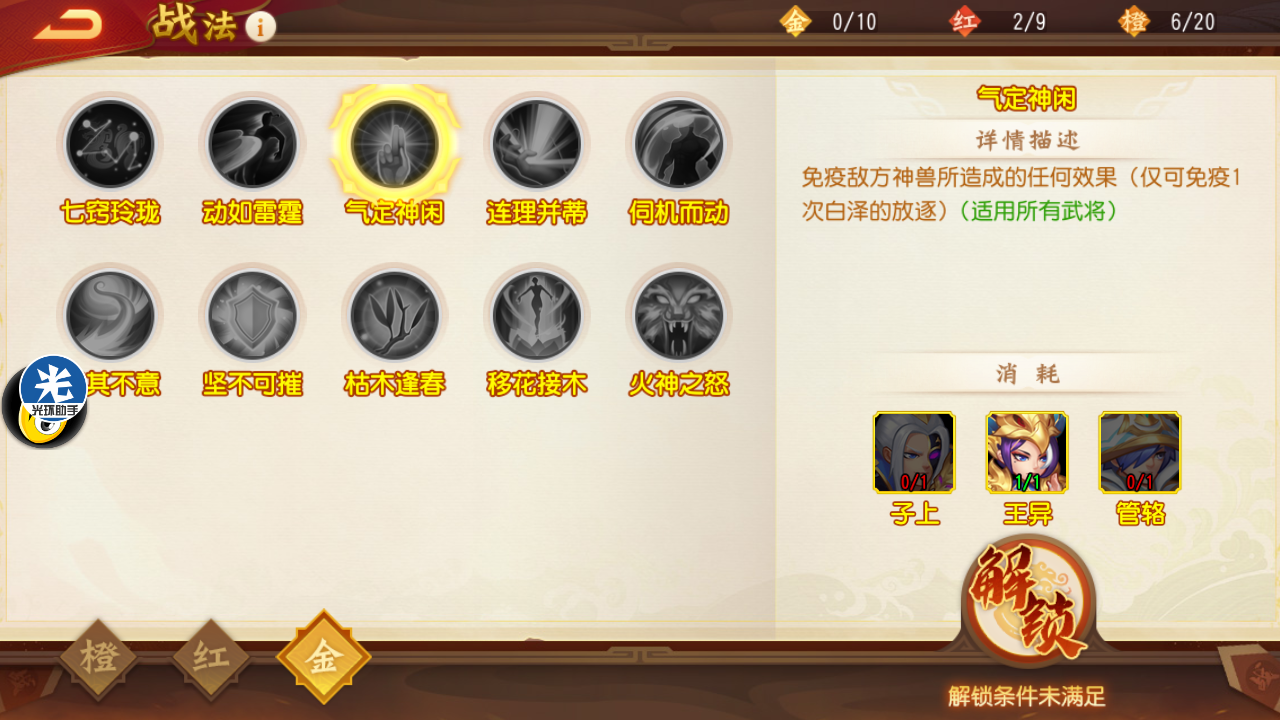Screen dimensions: 1280x720
Task: Tap the 光环助手 floating assistant icon
Action: coord(46,401)
